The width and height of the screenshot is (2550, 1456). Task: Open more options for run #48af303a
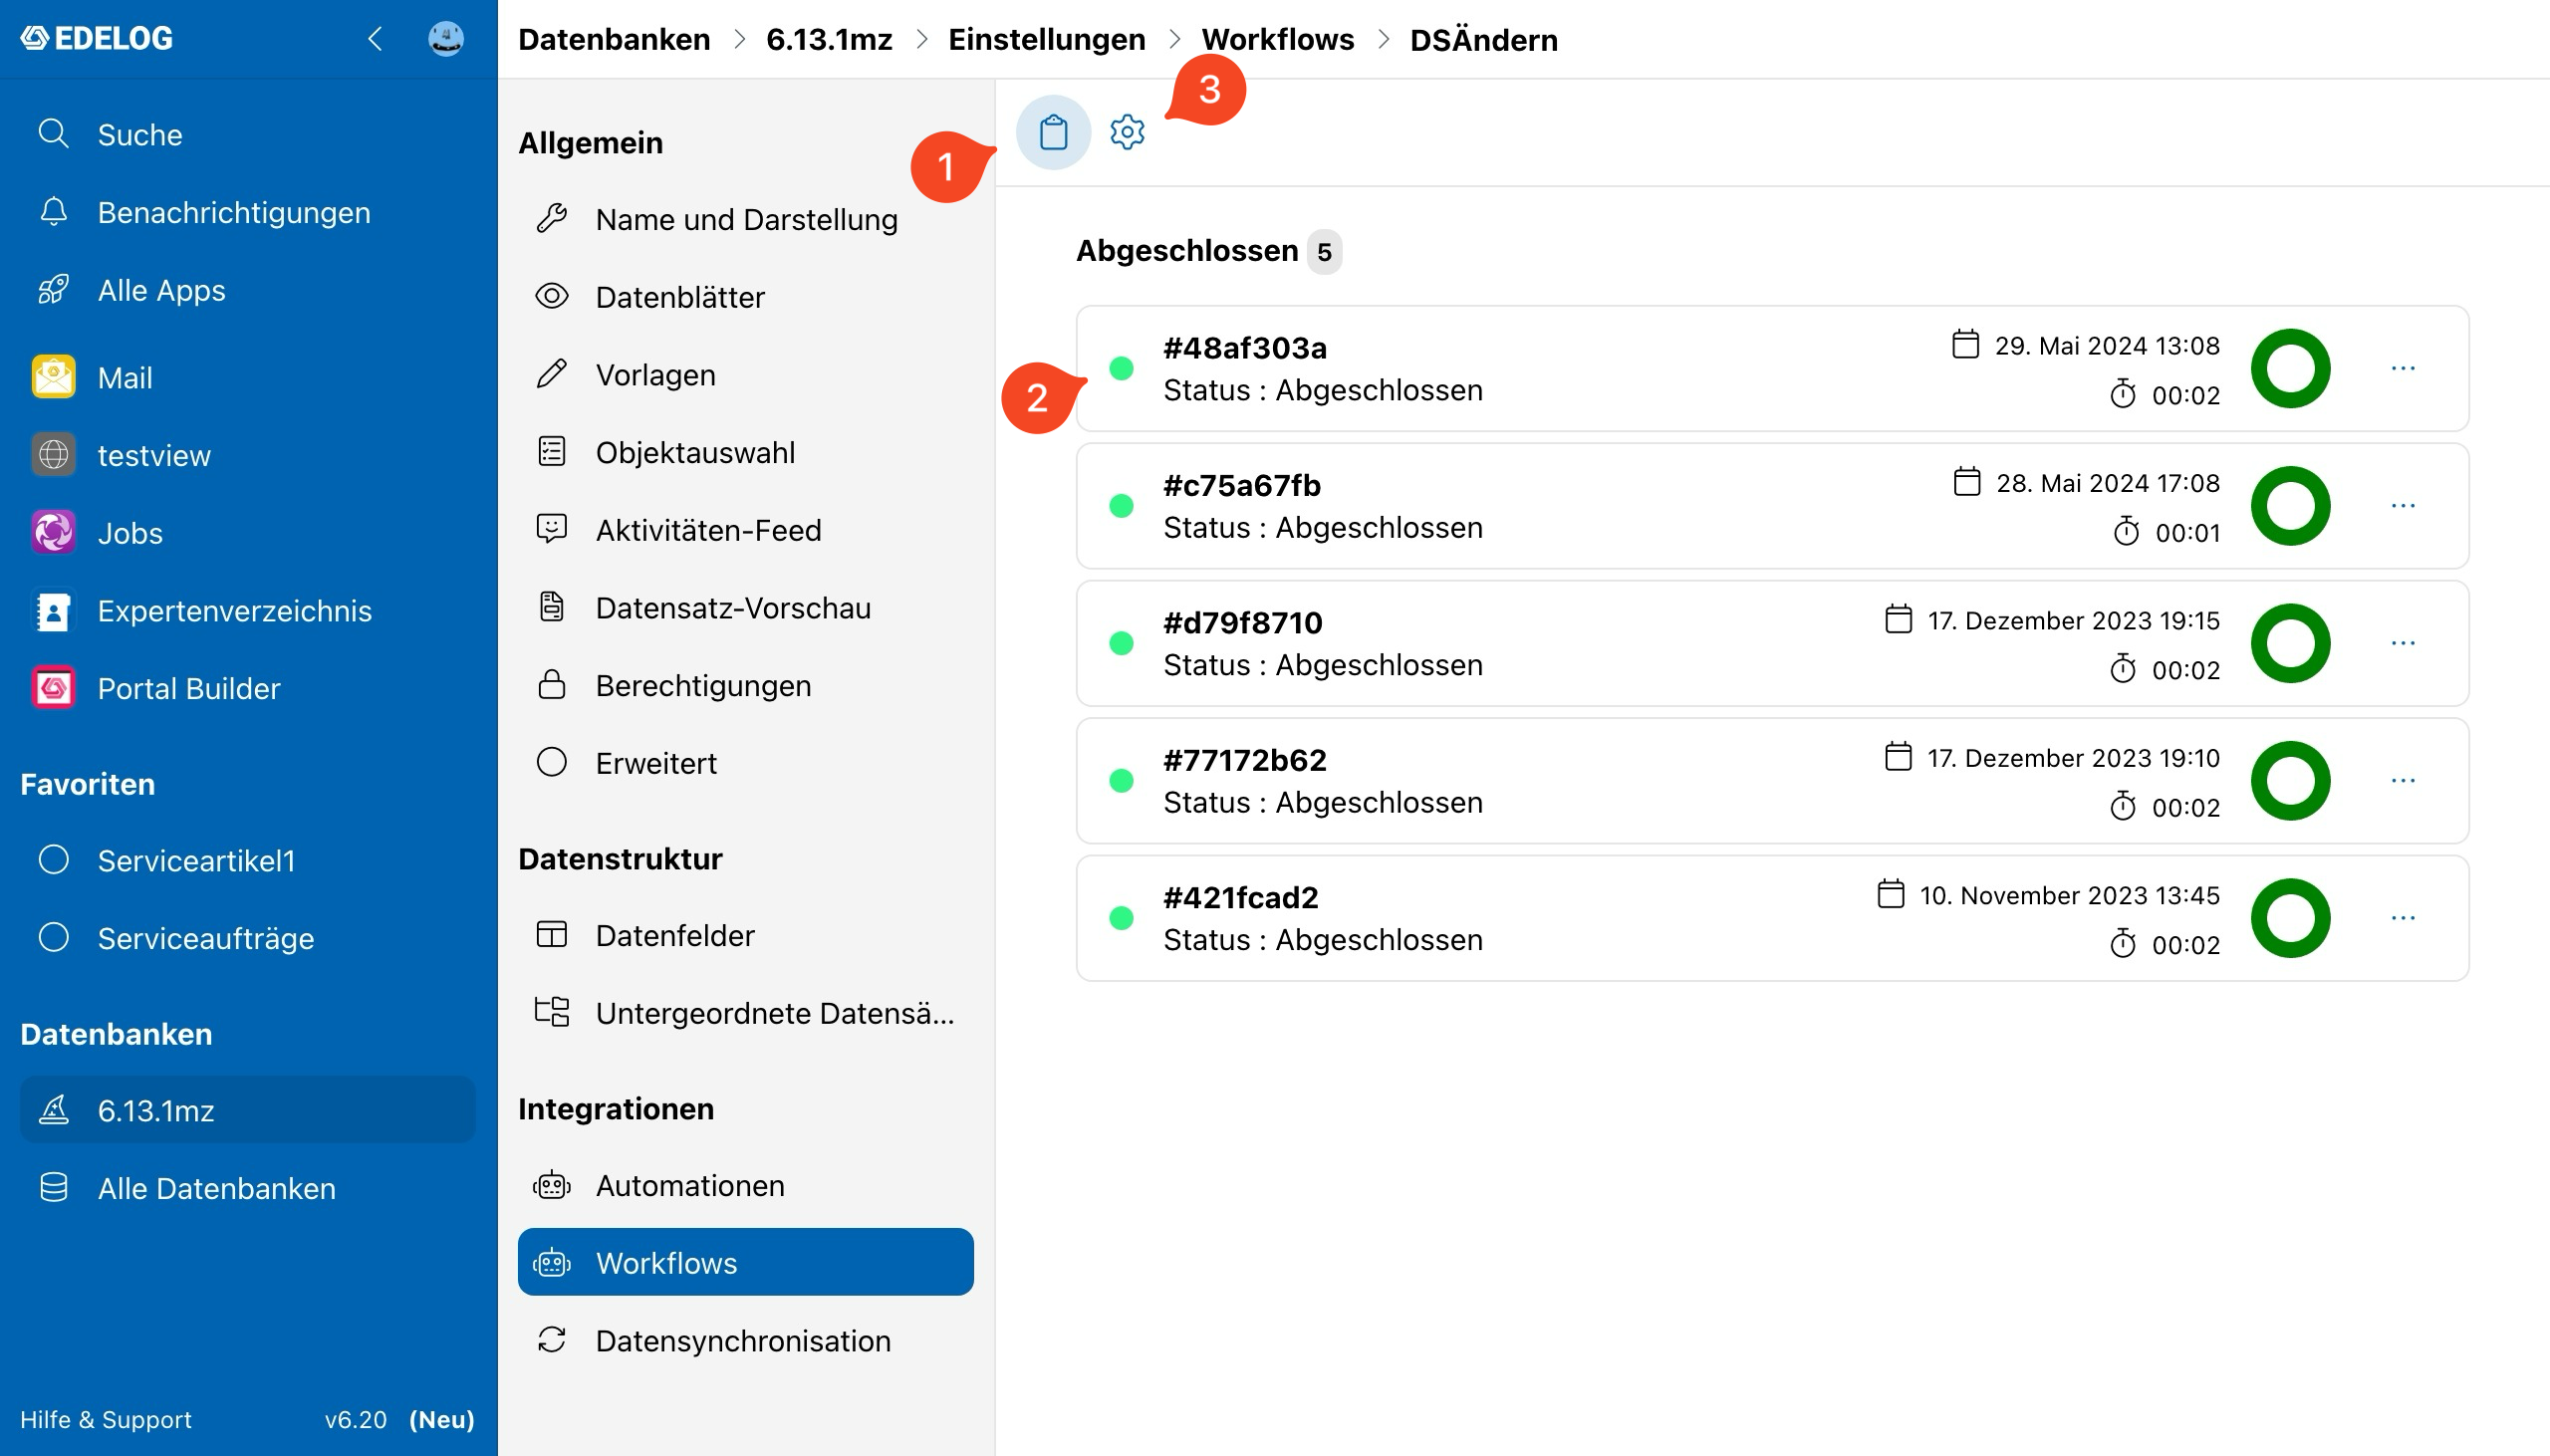click(2402, 368)
